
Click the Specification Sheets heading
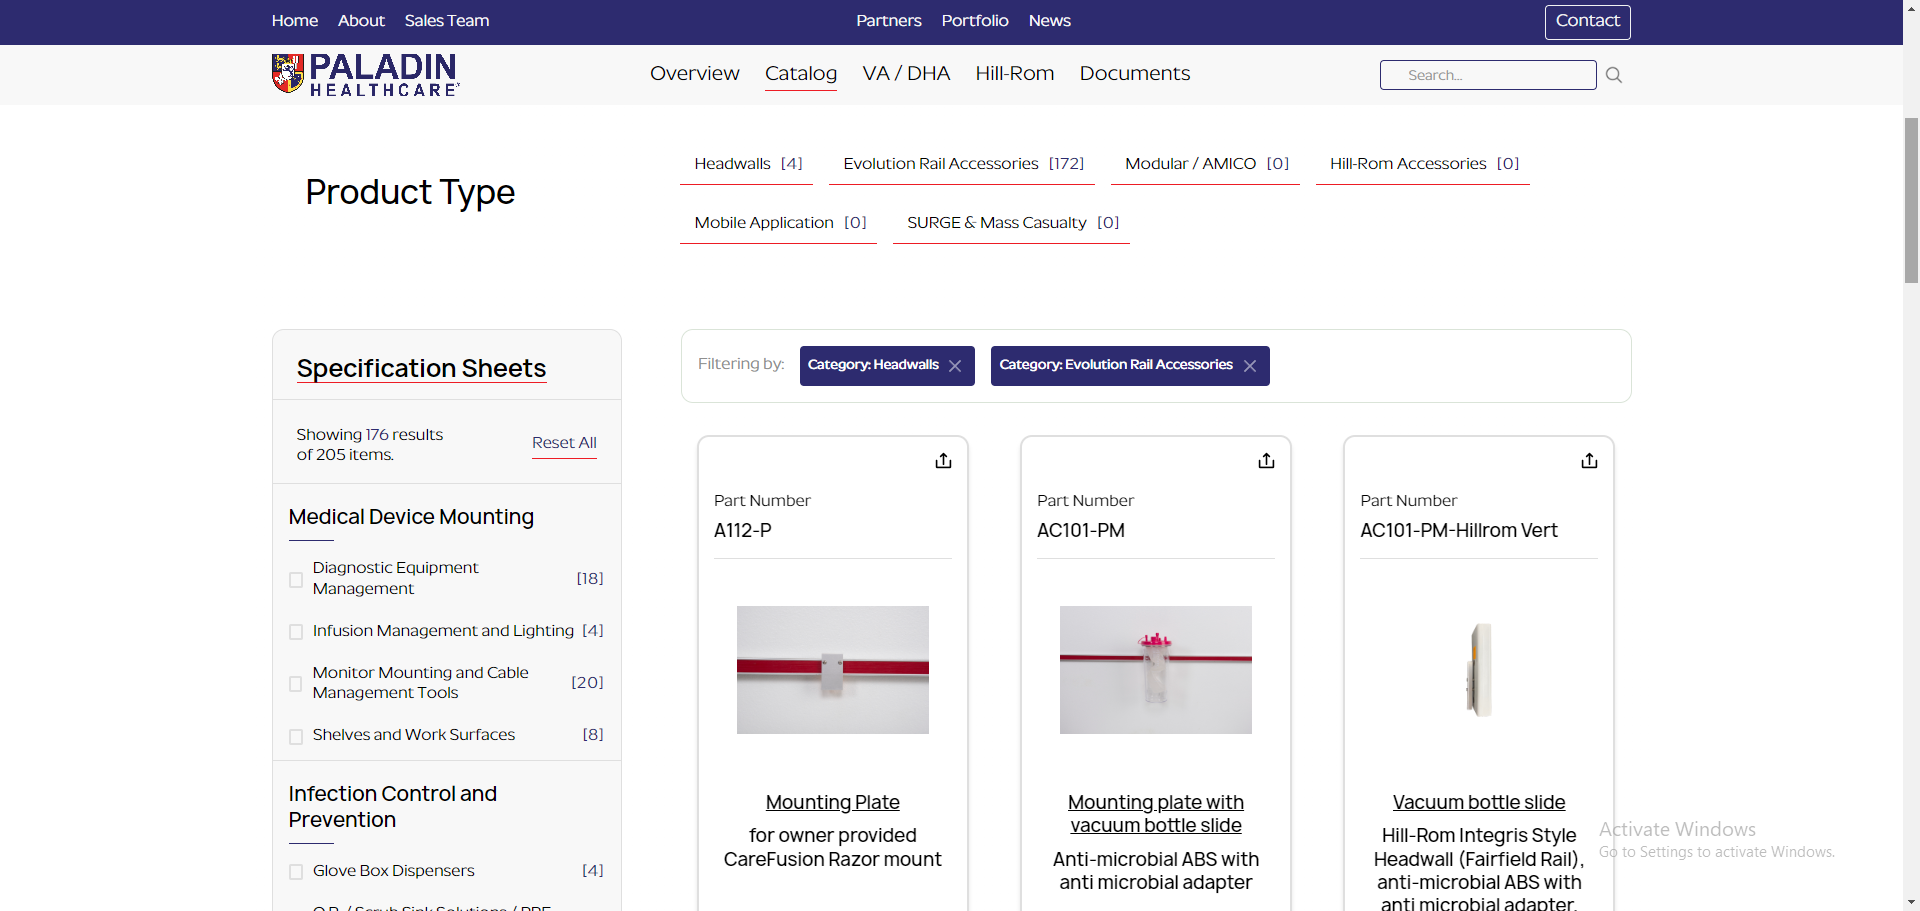pyautogui.click(x=421, y=369)
